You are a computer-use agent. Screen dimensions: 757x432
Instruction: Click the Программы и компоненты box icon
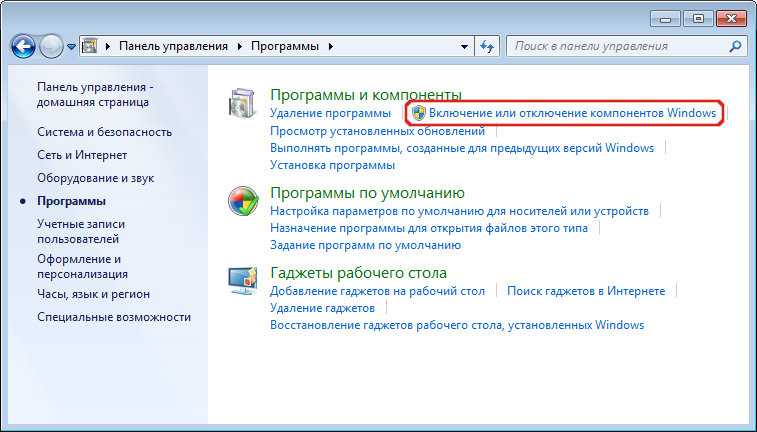tap(242, 103)
